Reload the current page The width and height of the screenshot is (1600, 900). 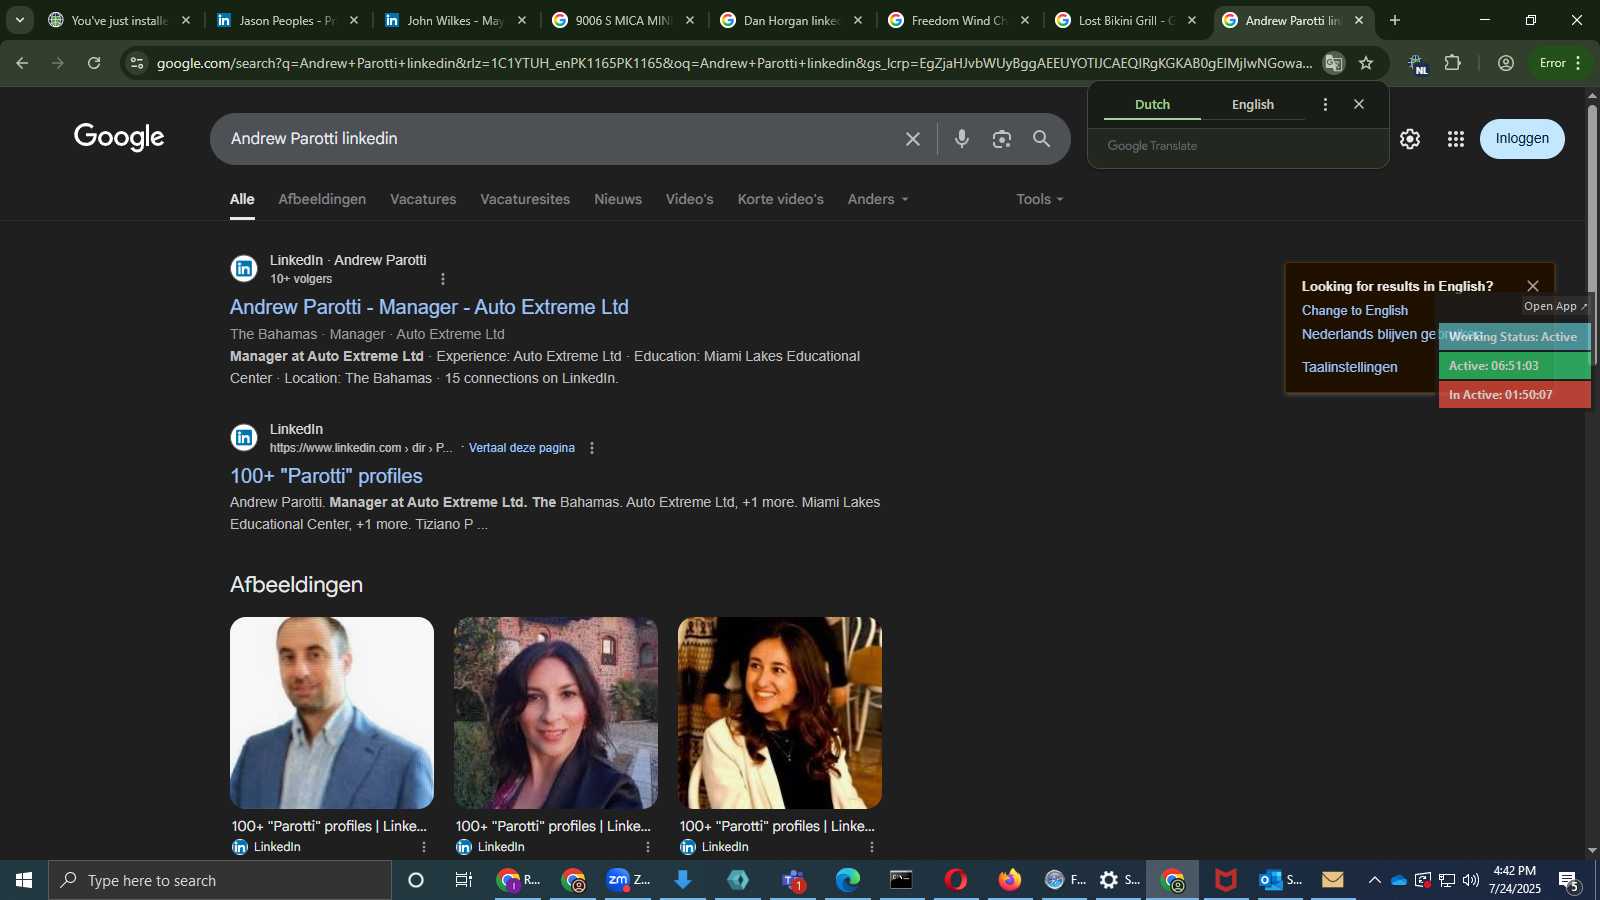(x=94, y=63)
